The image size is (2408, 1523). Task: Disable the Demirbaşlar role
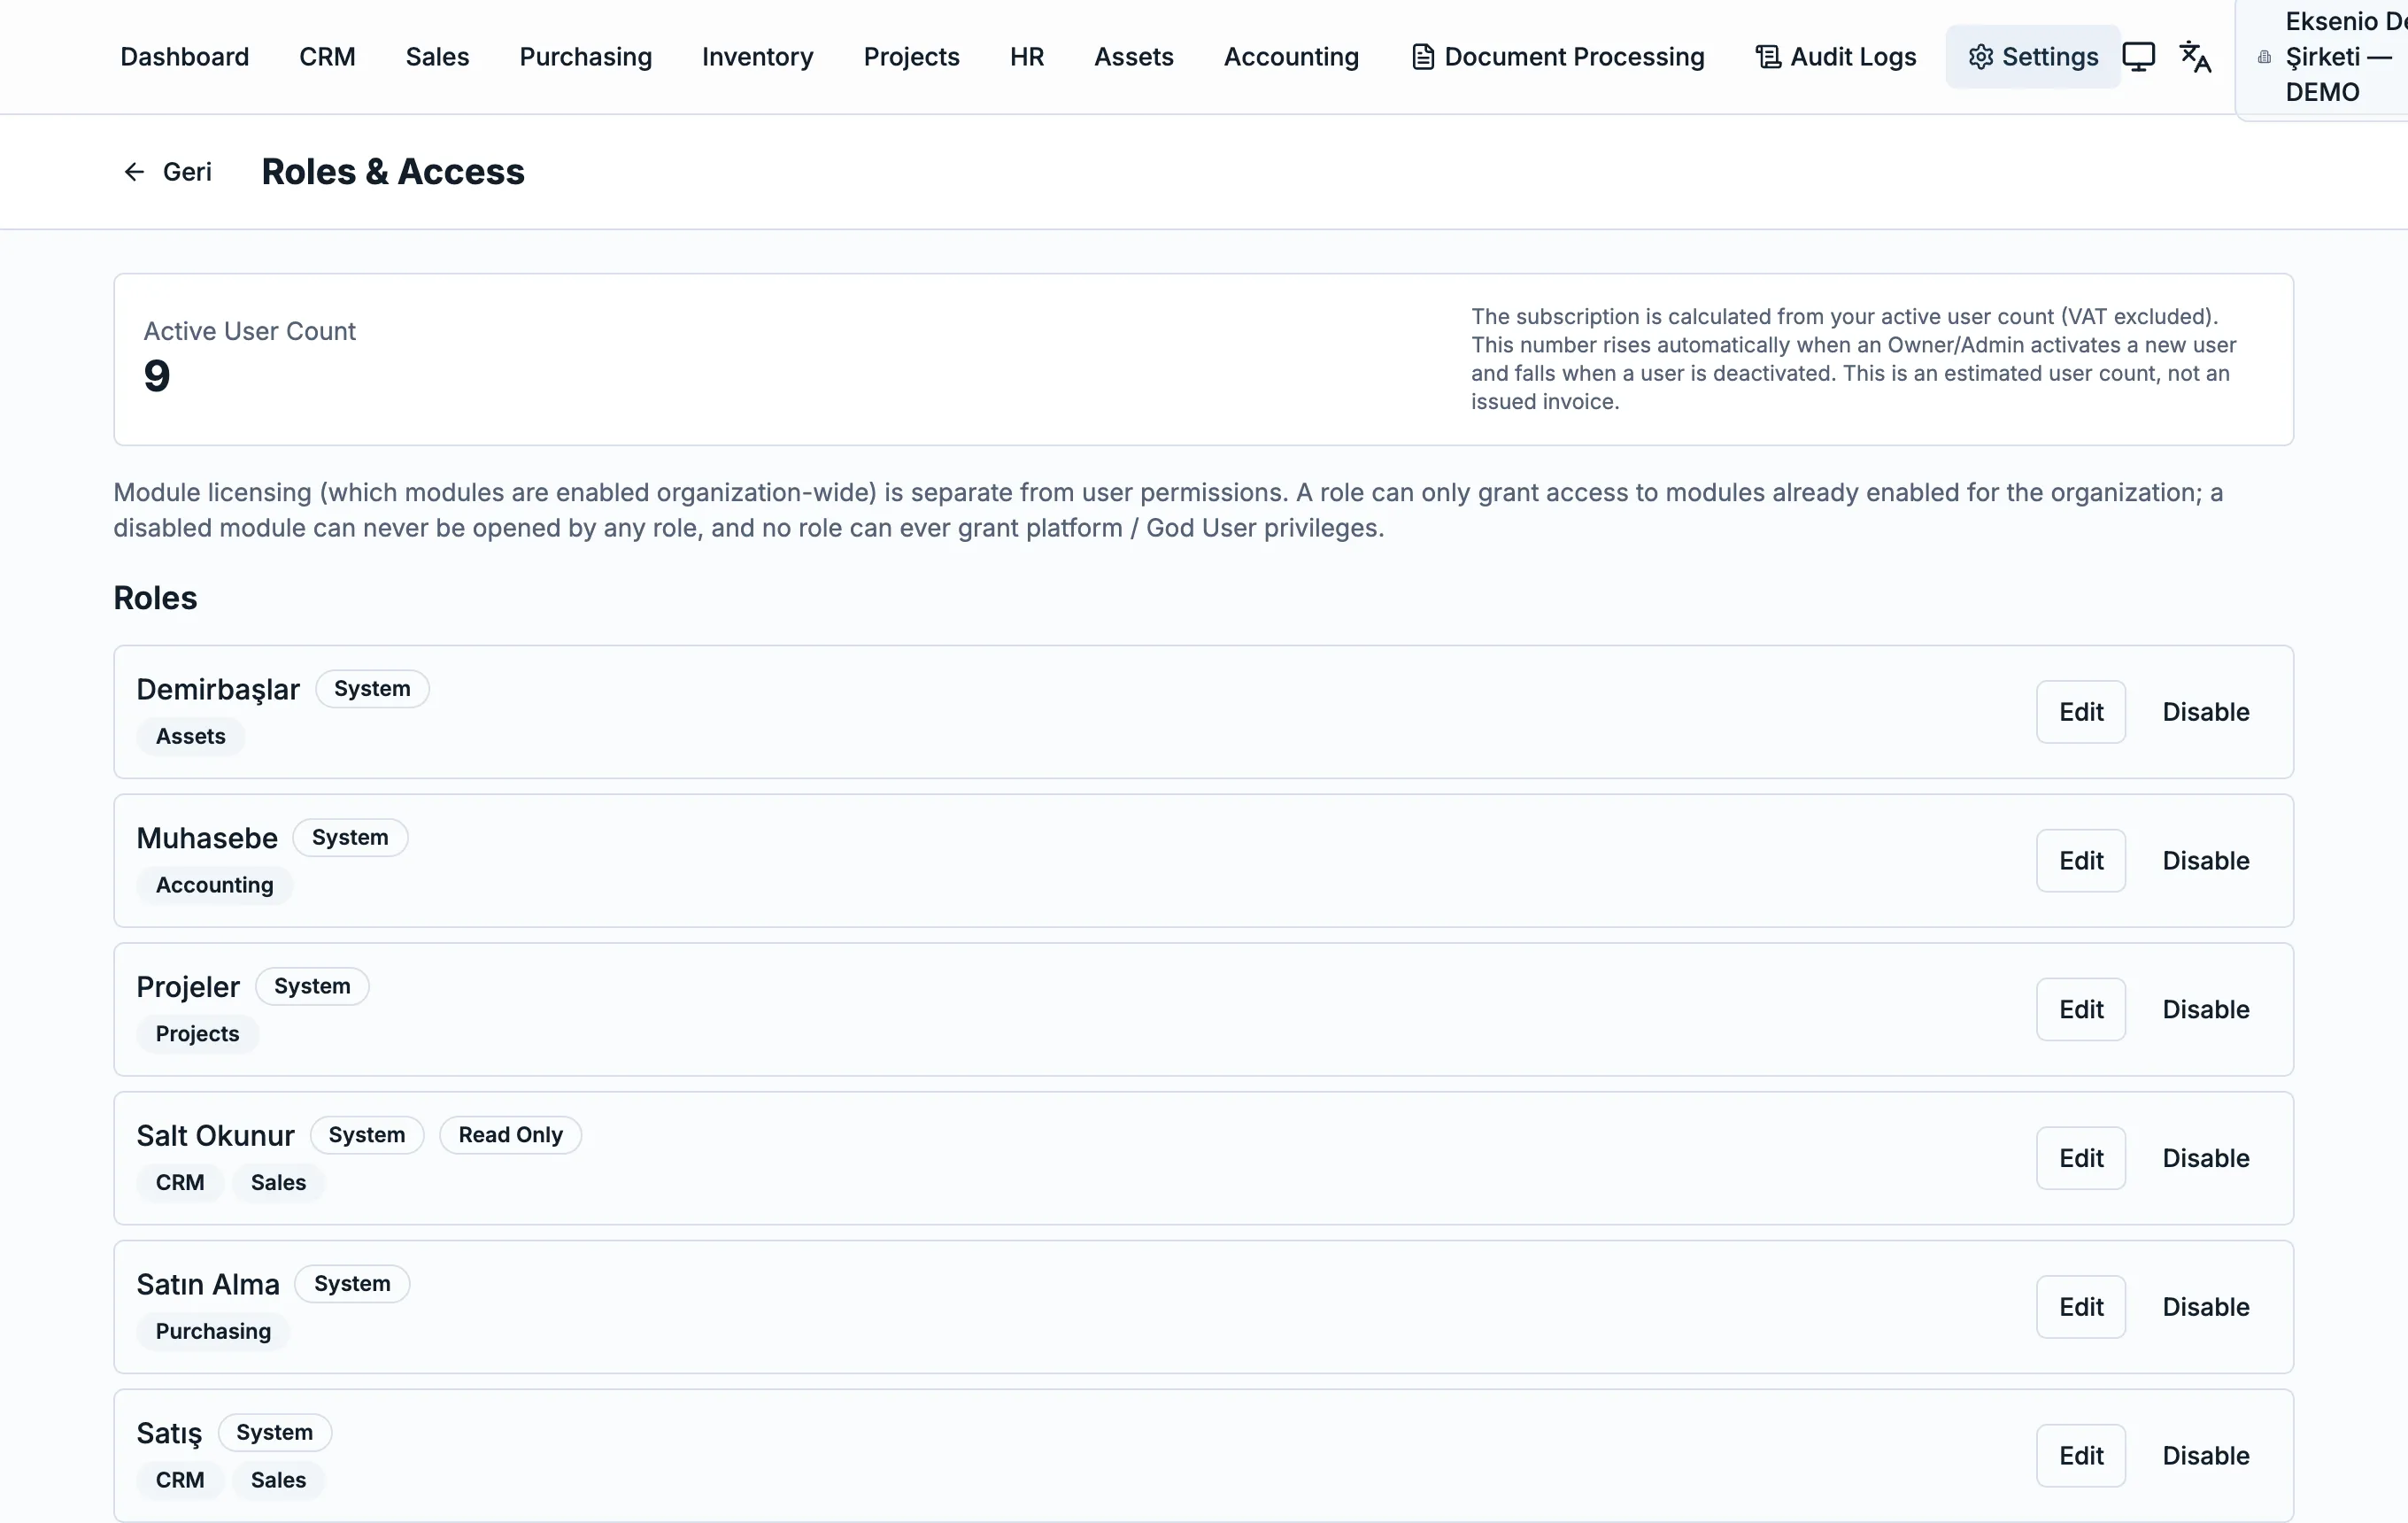2206,712
